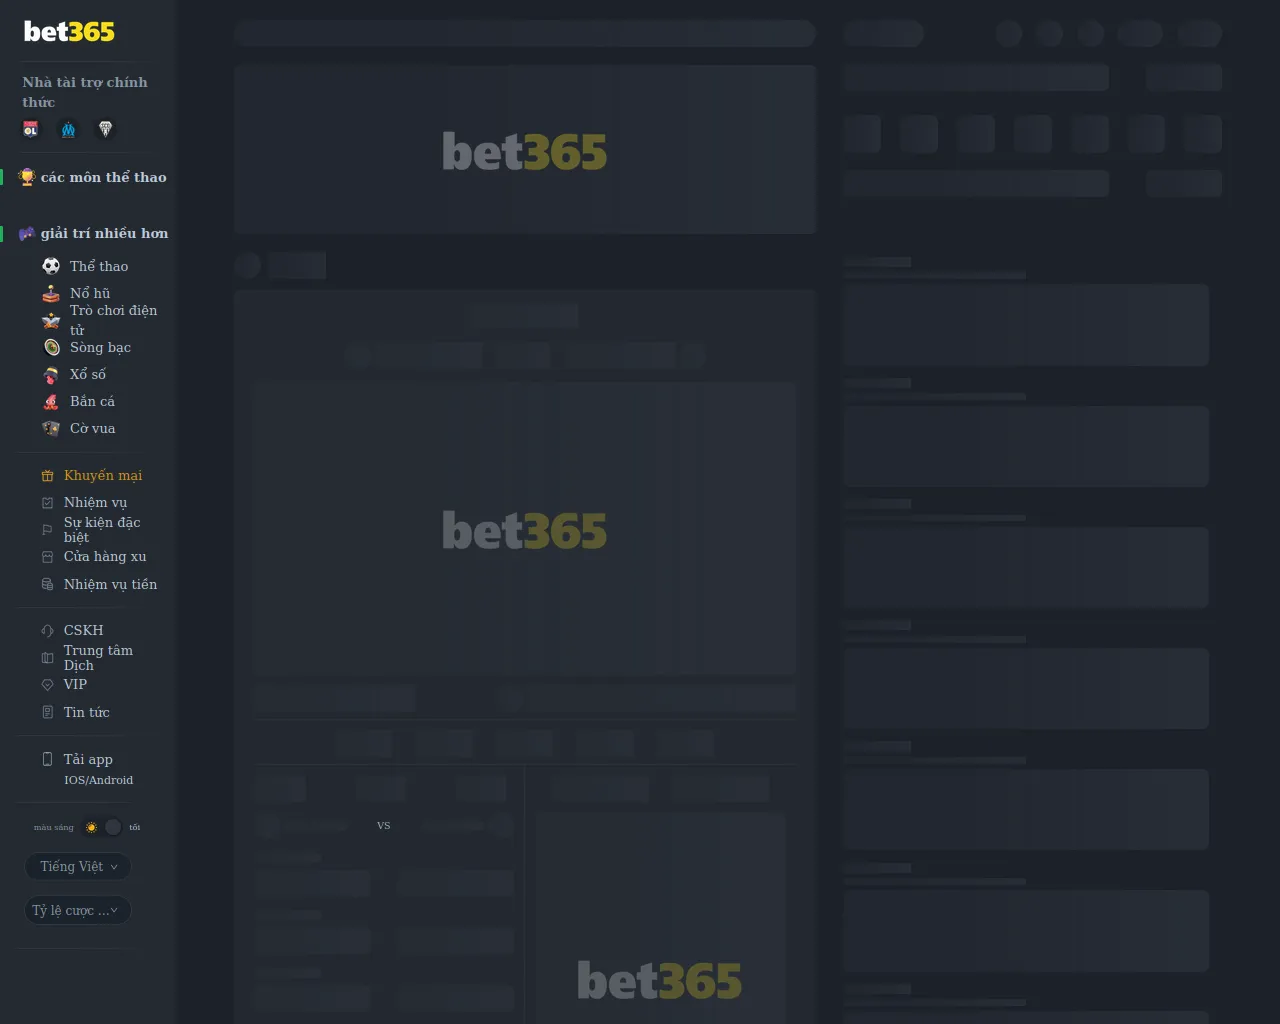Screen dimensions: 1280x1024
Task: Click the soccer ball icon beside Thể thao
Action: [51, 266]
